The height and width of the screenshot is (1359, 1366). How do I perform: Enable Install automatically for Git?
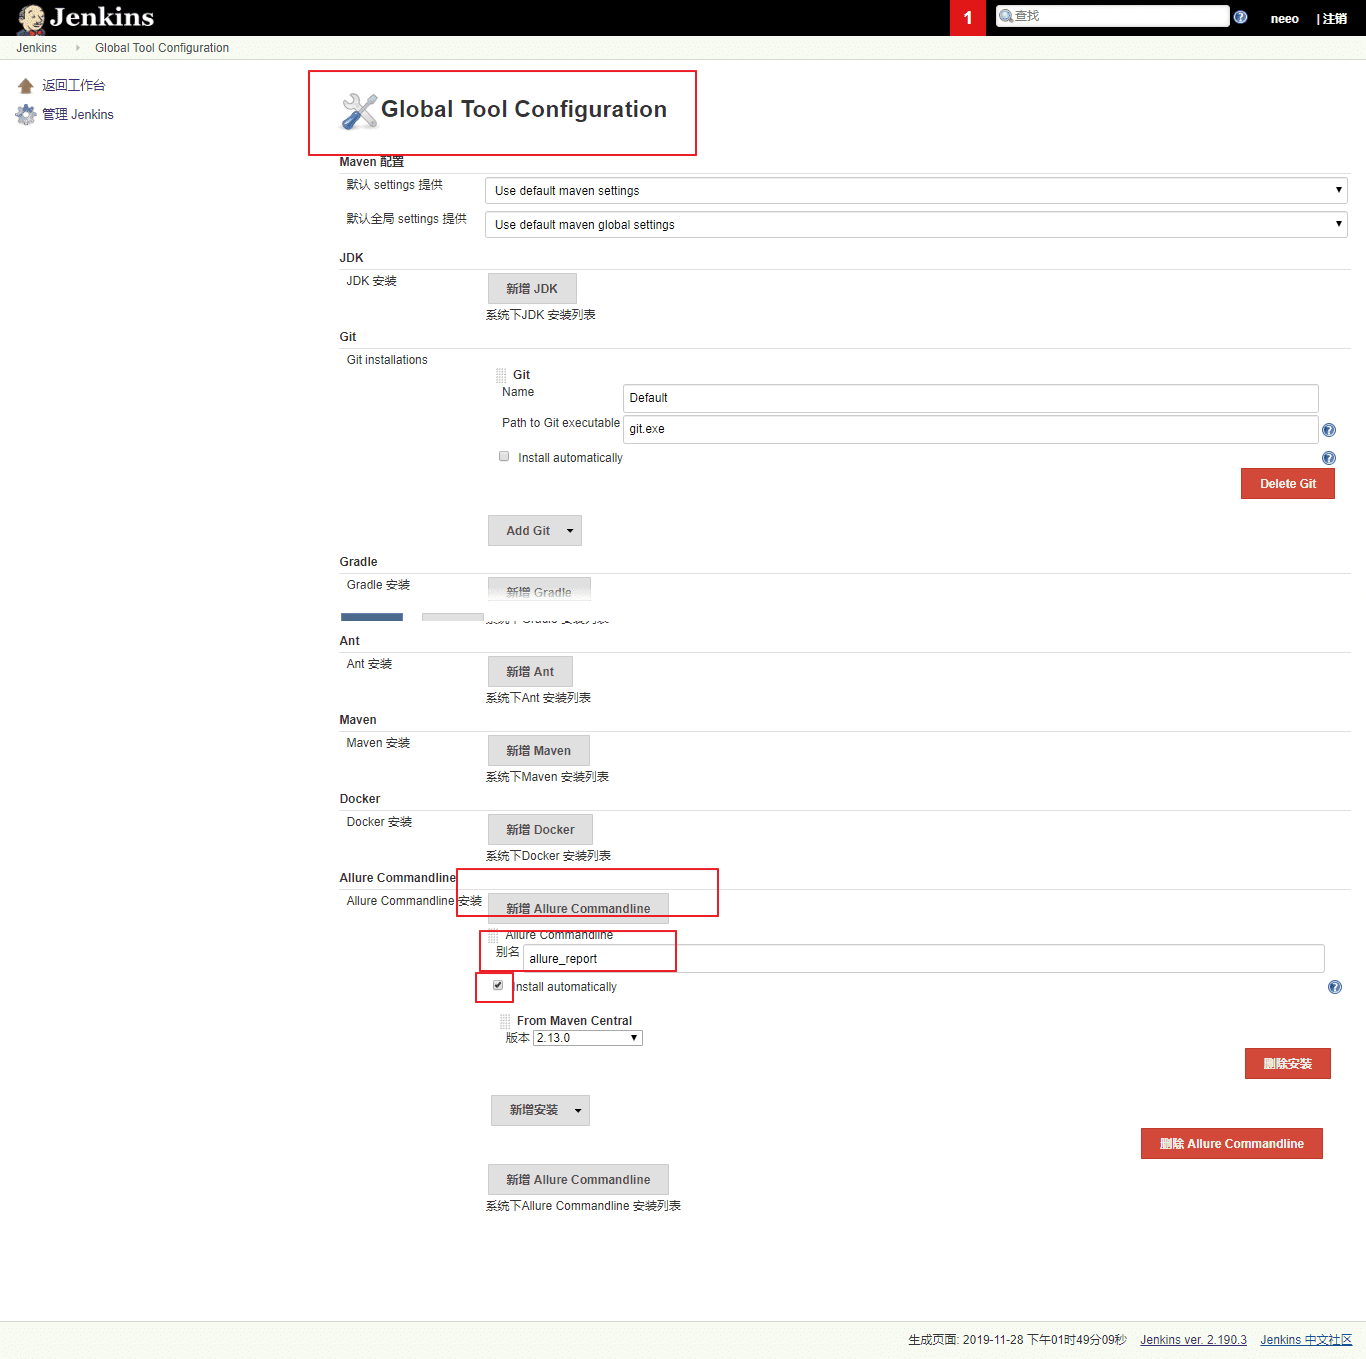click(504, 456)
